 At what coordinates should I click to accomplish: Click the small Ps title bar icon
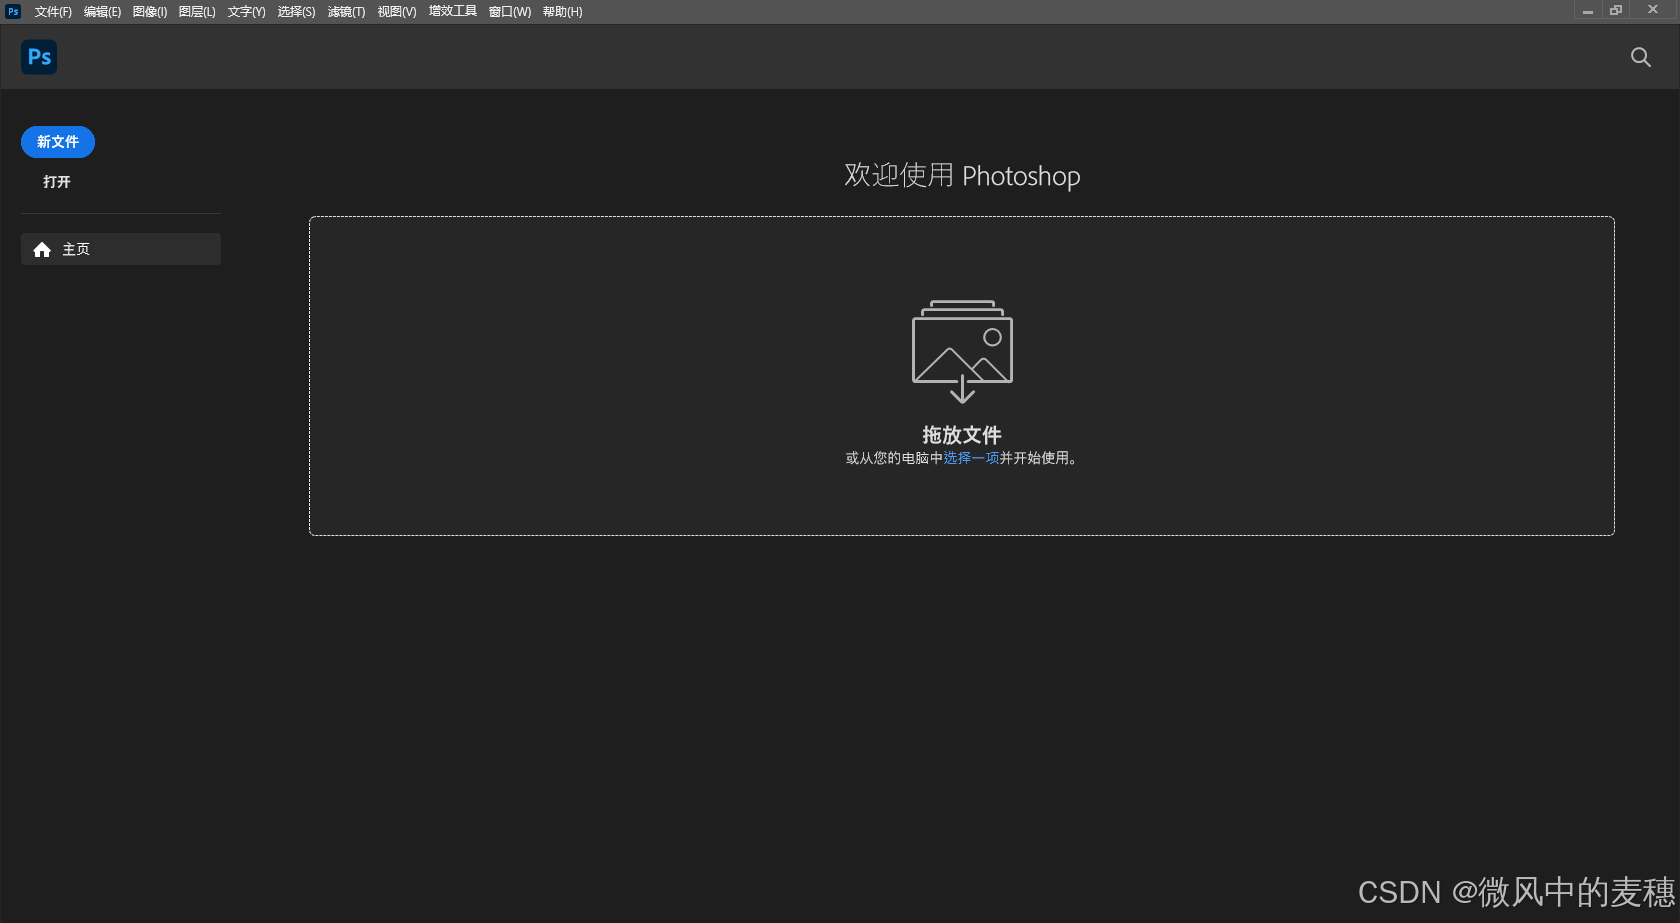[x=13, y=11]
